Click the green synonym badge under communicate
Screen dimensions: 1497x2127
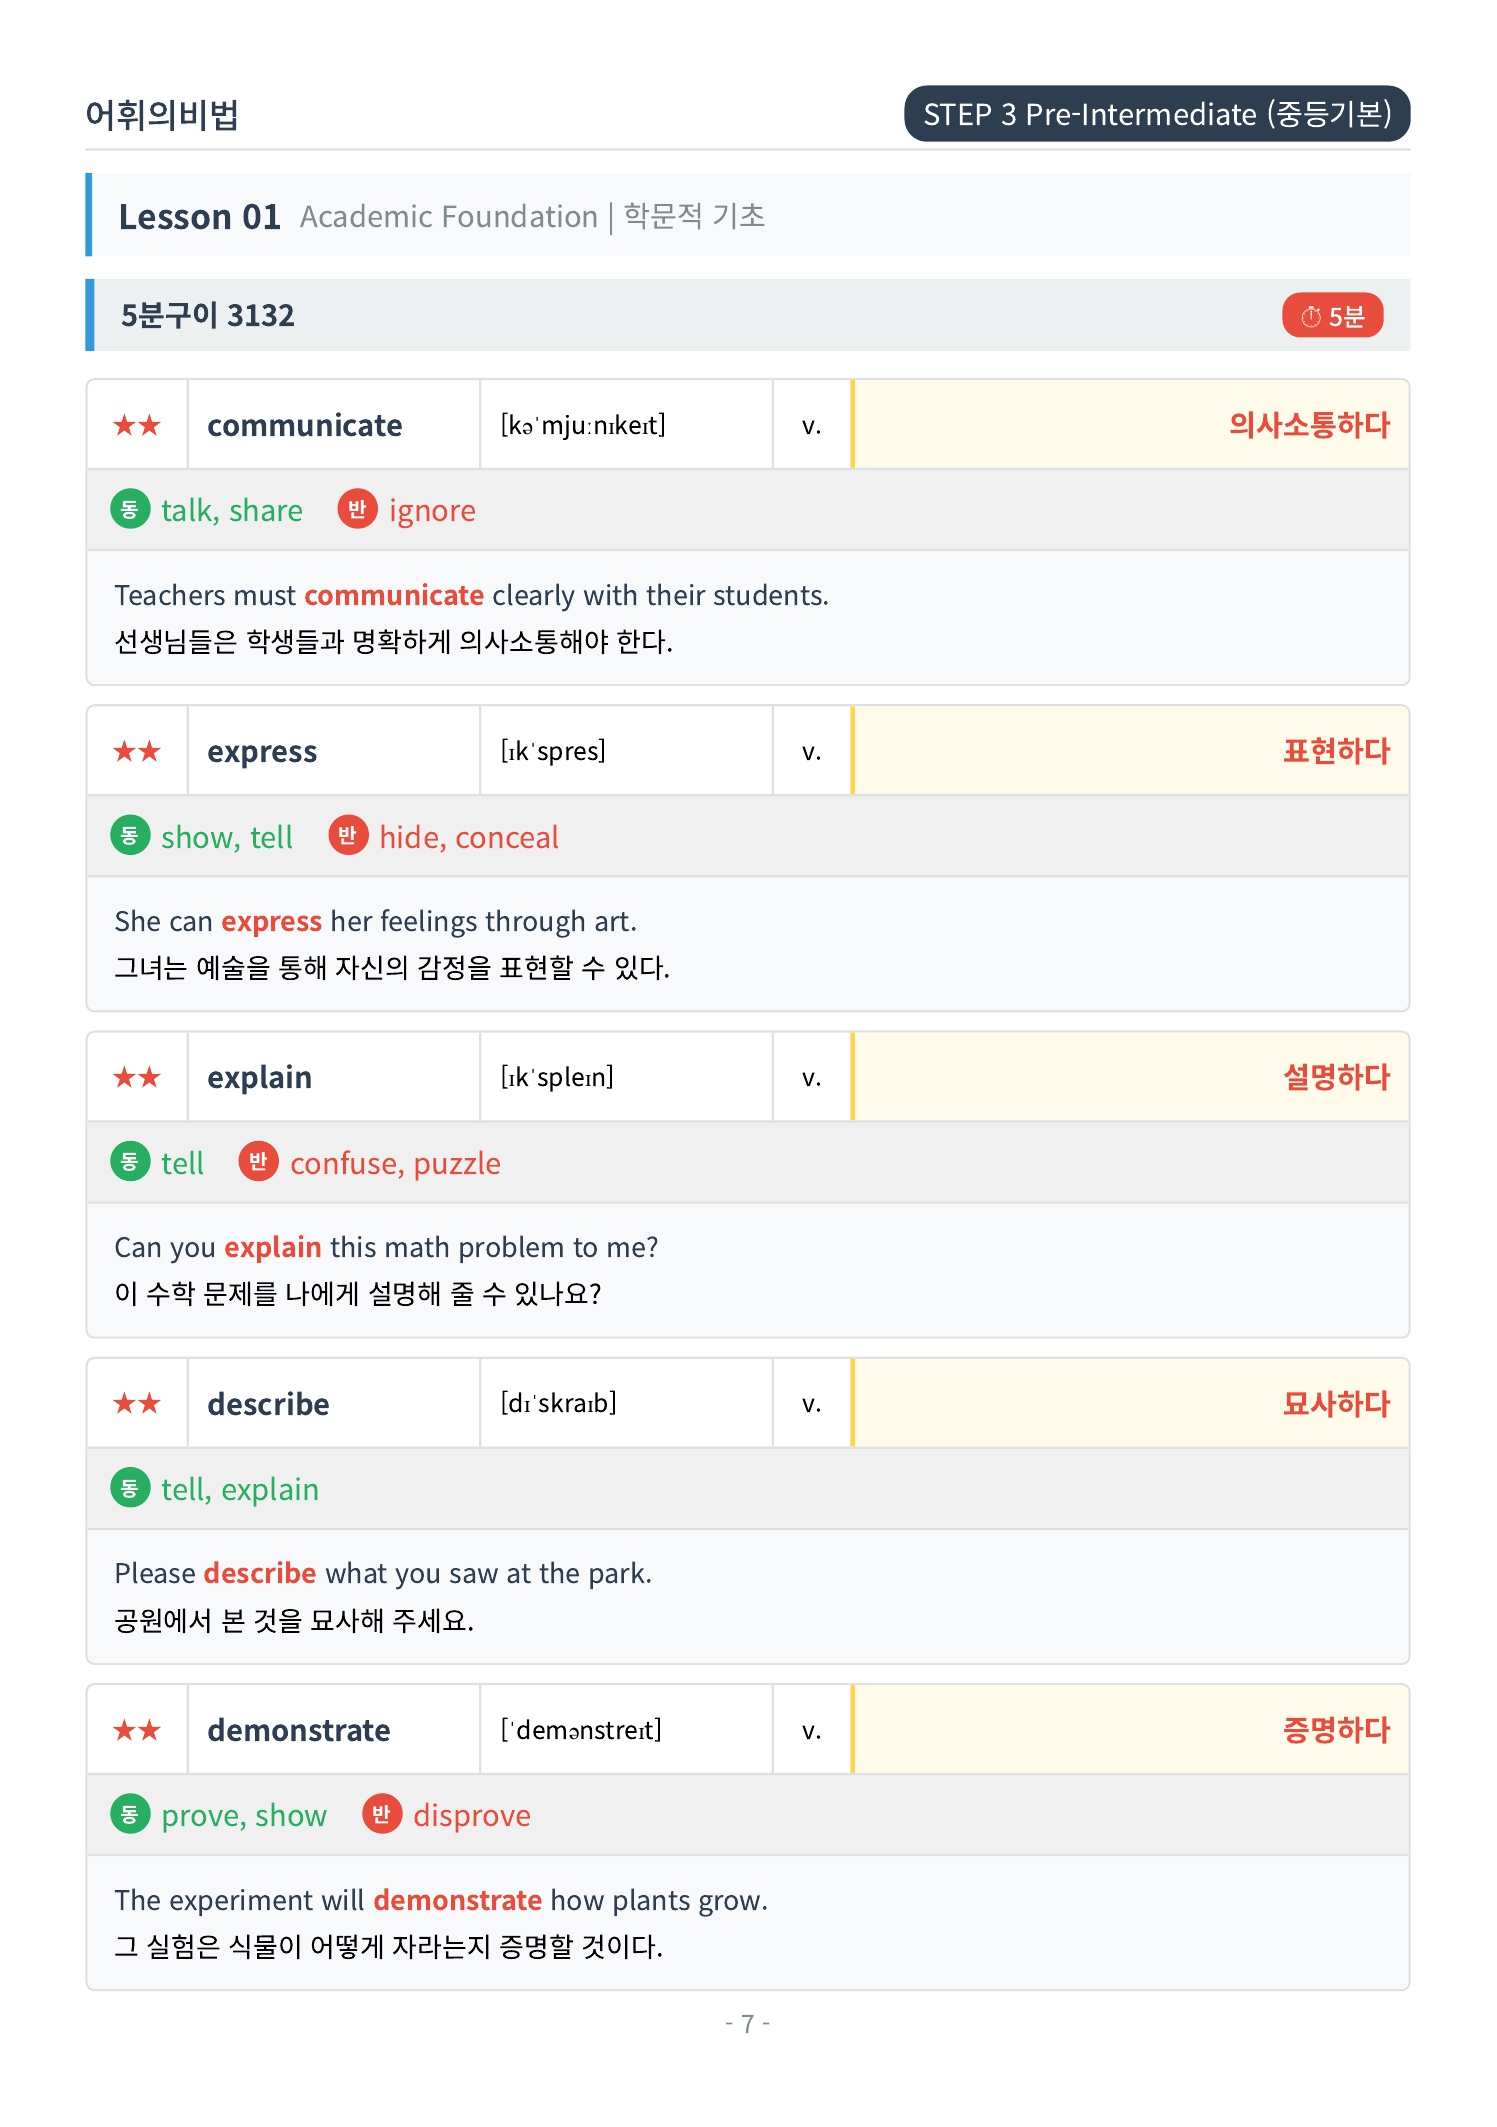pos(130,509)
